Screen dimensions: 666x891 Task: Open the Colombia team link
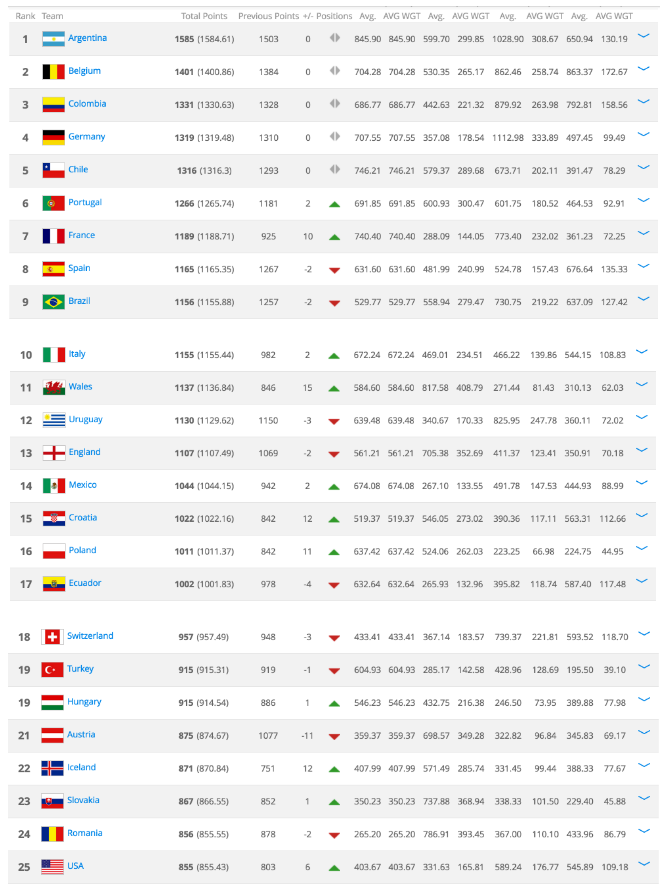[x=87, y=104]
